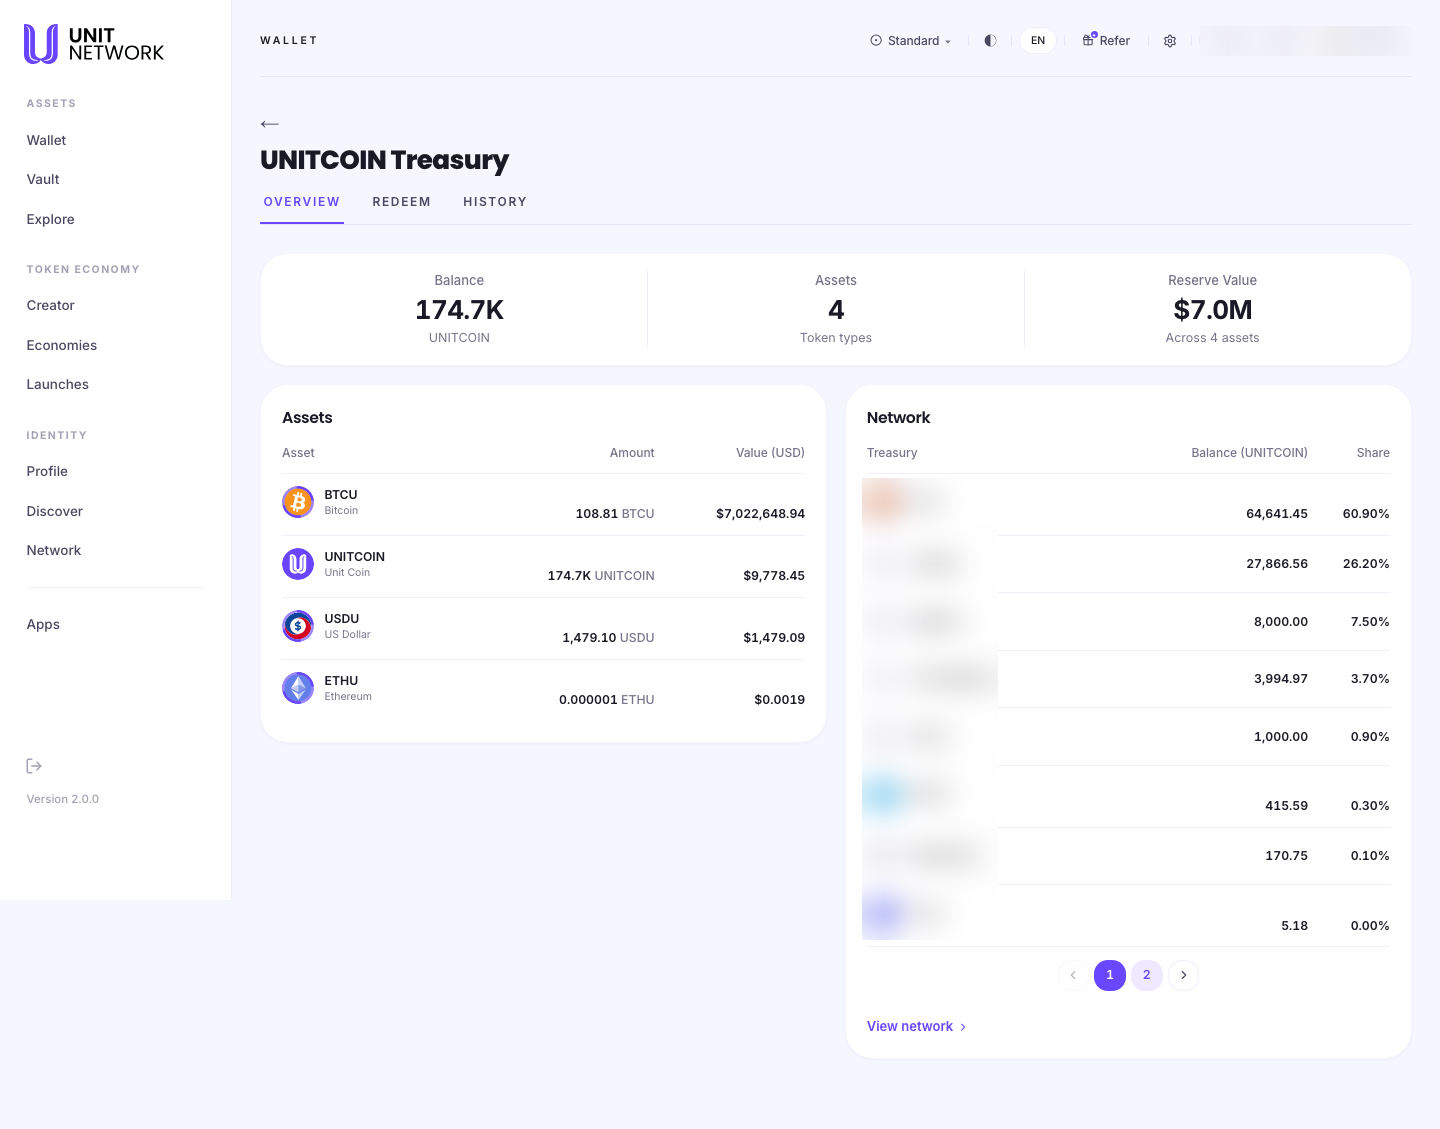Click the USDU asset name
The height and width of the screenshot is (1129, 1440).
[x=342, y=619]
